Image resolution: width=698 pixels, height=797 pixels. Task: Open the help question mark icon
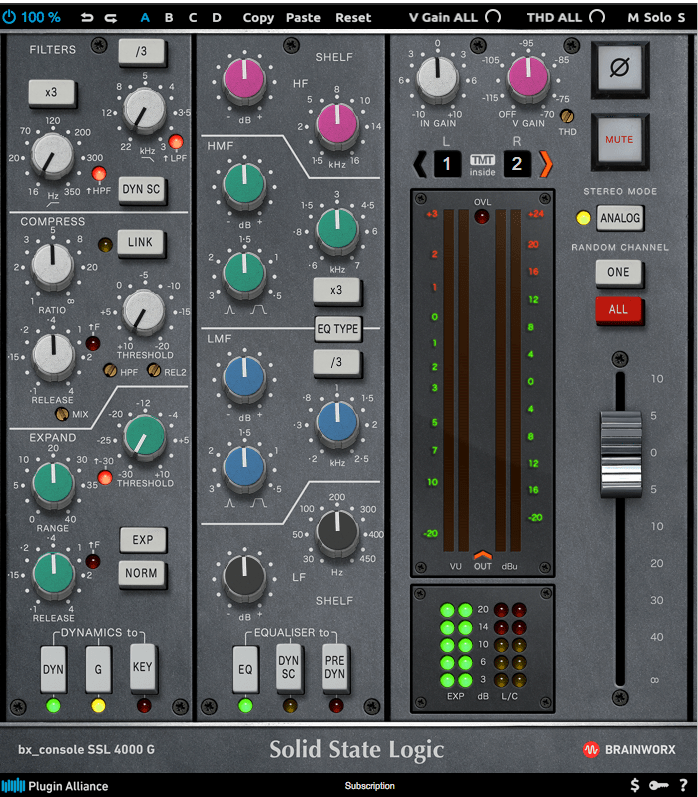tap(683, 786)
